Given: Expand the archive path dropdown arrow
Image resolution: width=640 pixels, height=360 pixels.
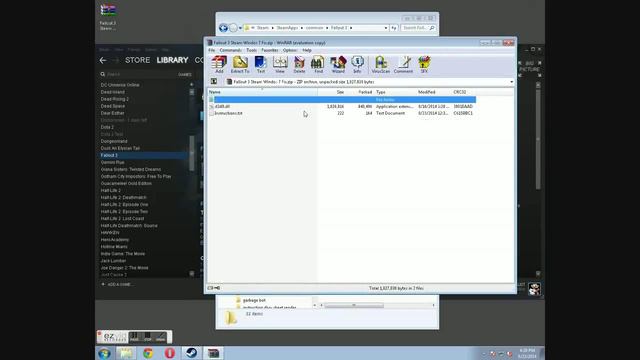Looking at the screenshot, I should 511,82.
